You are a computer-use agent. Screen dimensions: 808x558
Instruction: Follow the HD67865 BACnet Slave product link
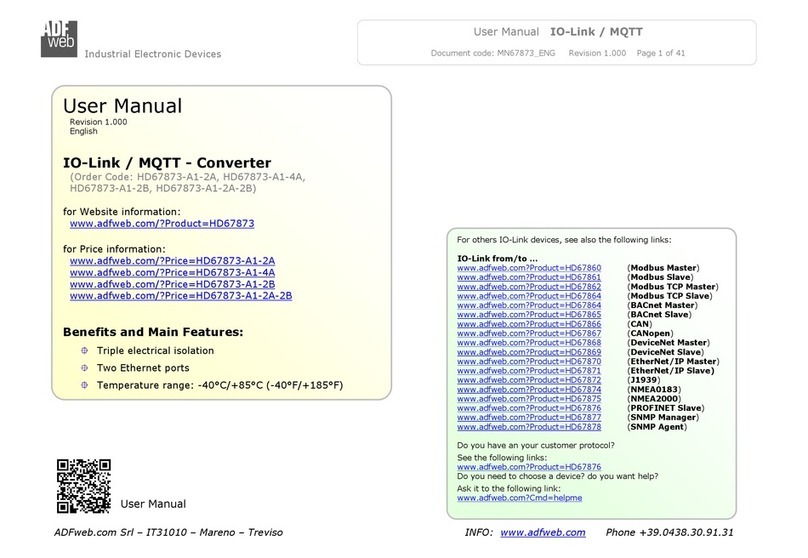click(529, 314)
